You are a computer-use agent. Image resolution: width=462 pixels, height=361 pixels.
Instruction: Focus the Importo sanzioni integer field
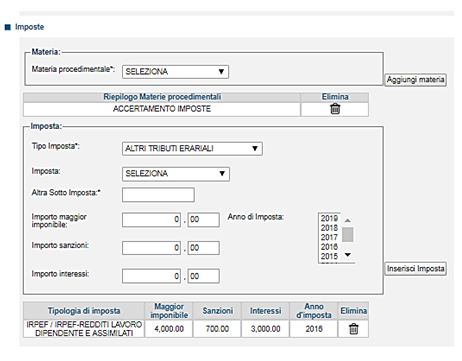click(151, 248)
